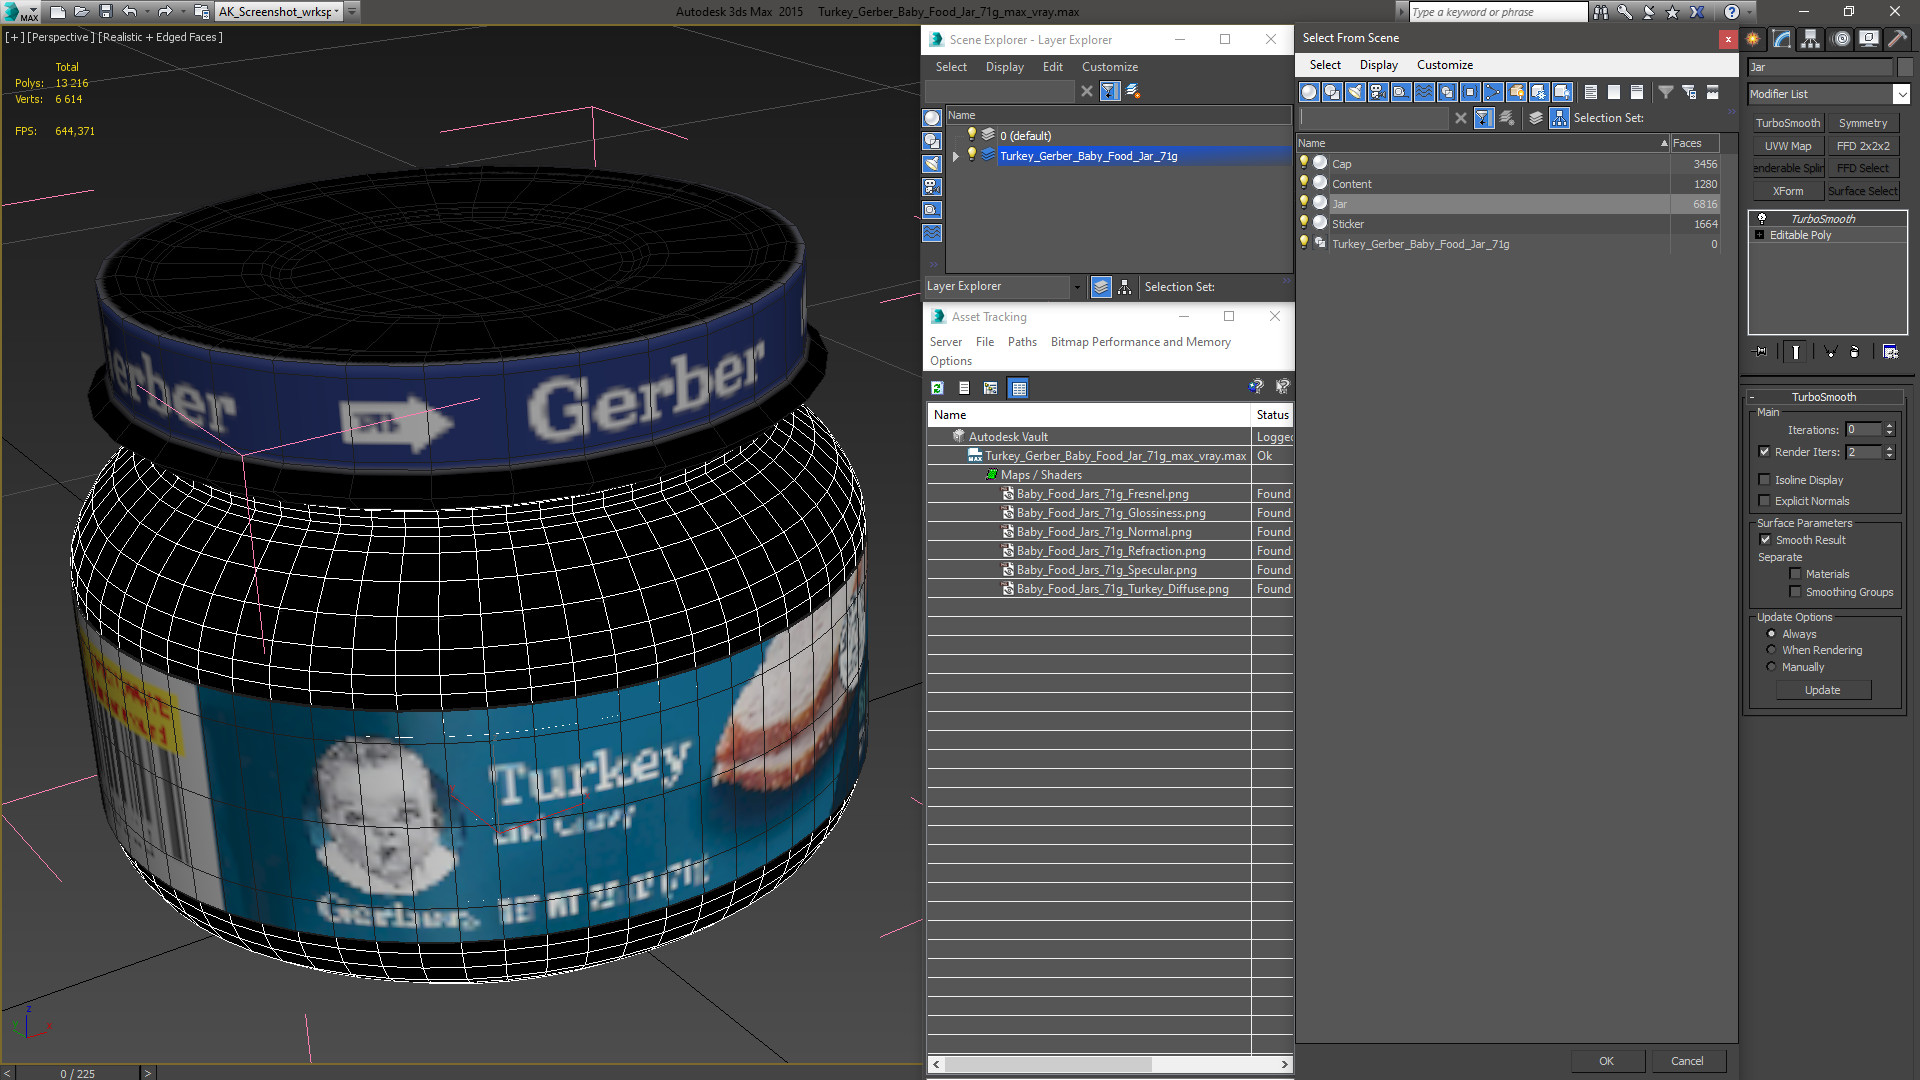Switch to the Utilities hammer panel

pyautogui.click(x=1897, y=39)
